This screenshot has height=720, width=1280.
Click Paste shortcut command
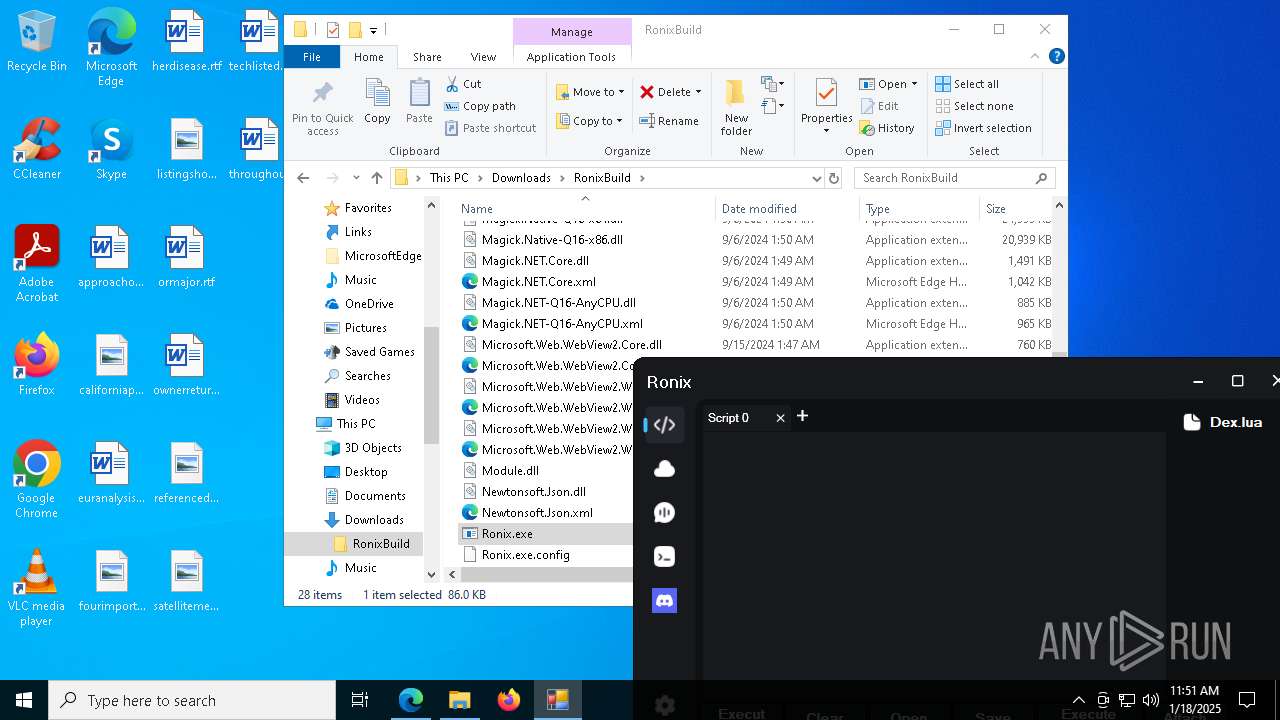(x=490, y=128)
